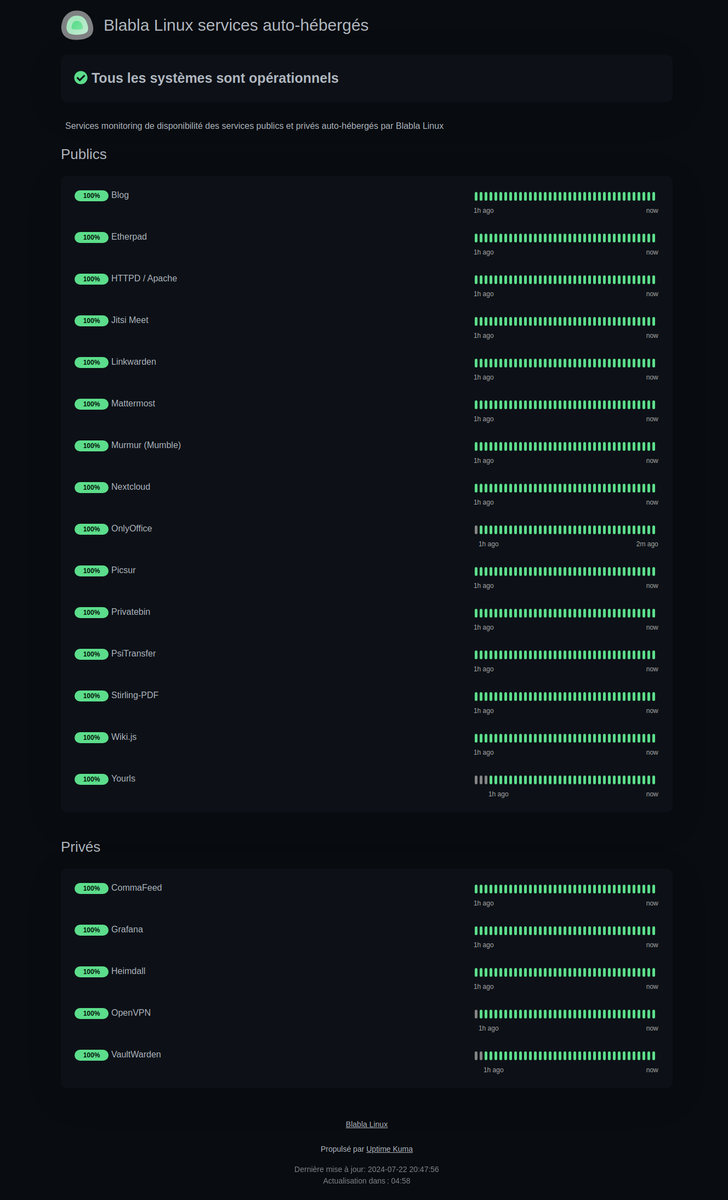
Task: Click the HTTPD / Apache service name
Action: click(x=144, y=279)
